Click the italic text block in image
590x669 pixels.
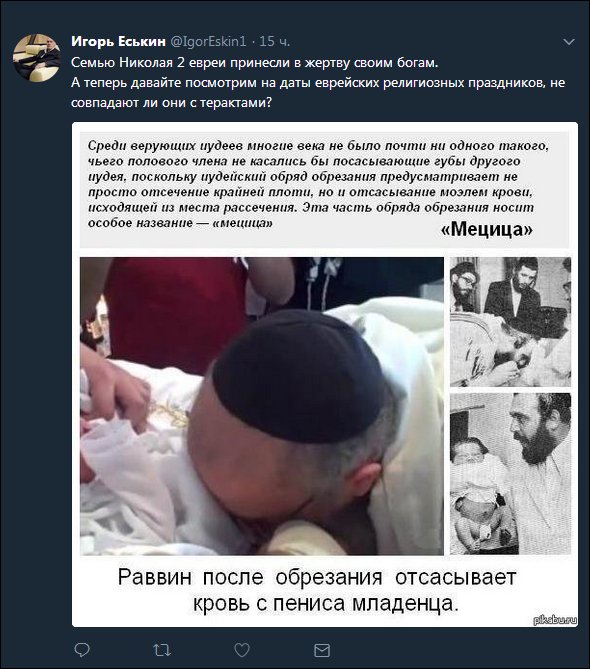318,184
